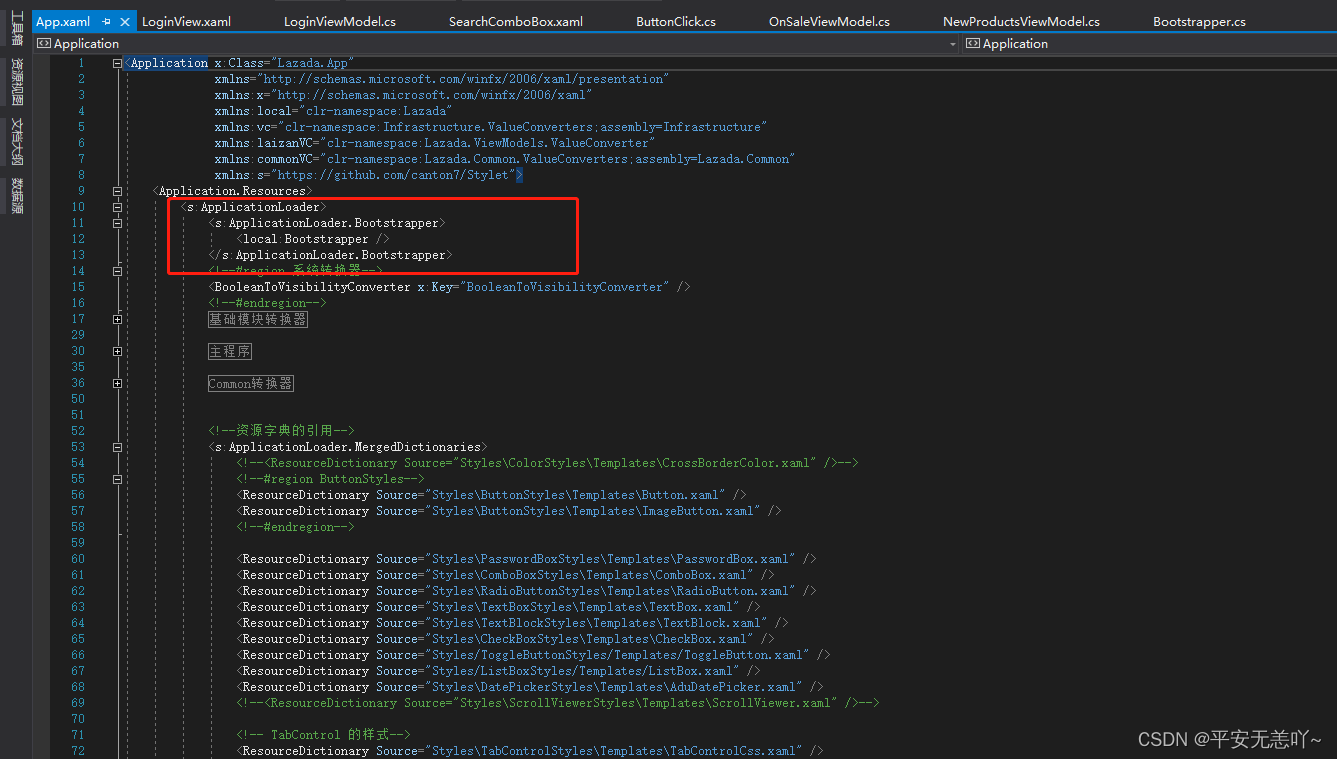Viewport: 1337px width, 759px height.
Task: Open the Resource View (资源视图) sidebar panel
Action: [13, 75]
